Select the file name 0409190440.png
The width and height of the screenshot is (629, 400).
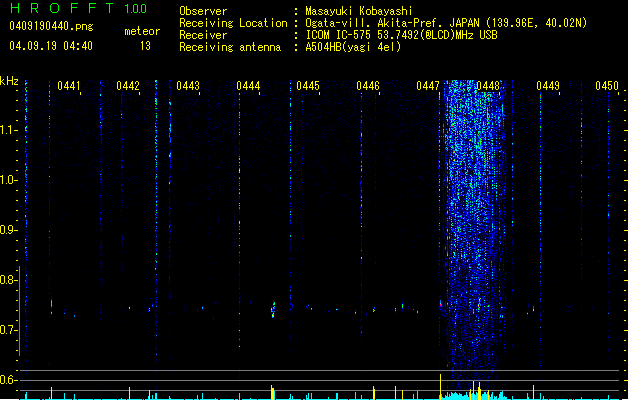tap(51, 26)
